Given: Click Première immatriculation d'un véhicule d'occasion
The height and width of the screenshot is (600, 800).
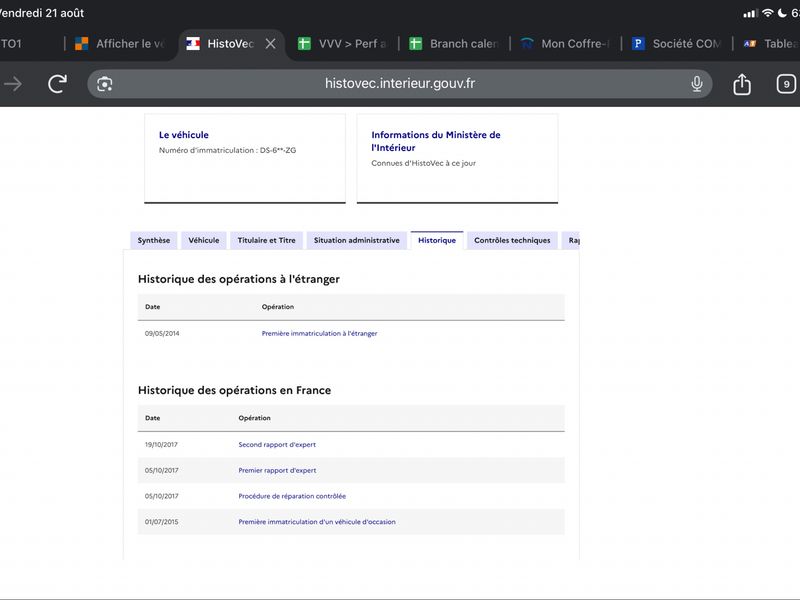Looking at the screenshot, I should (317, 522).
